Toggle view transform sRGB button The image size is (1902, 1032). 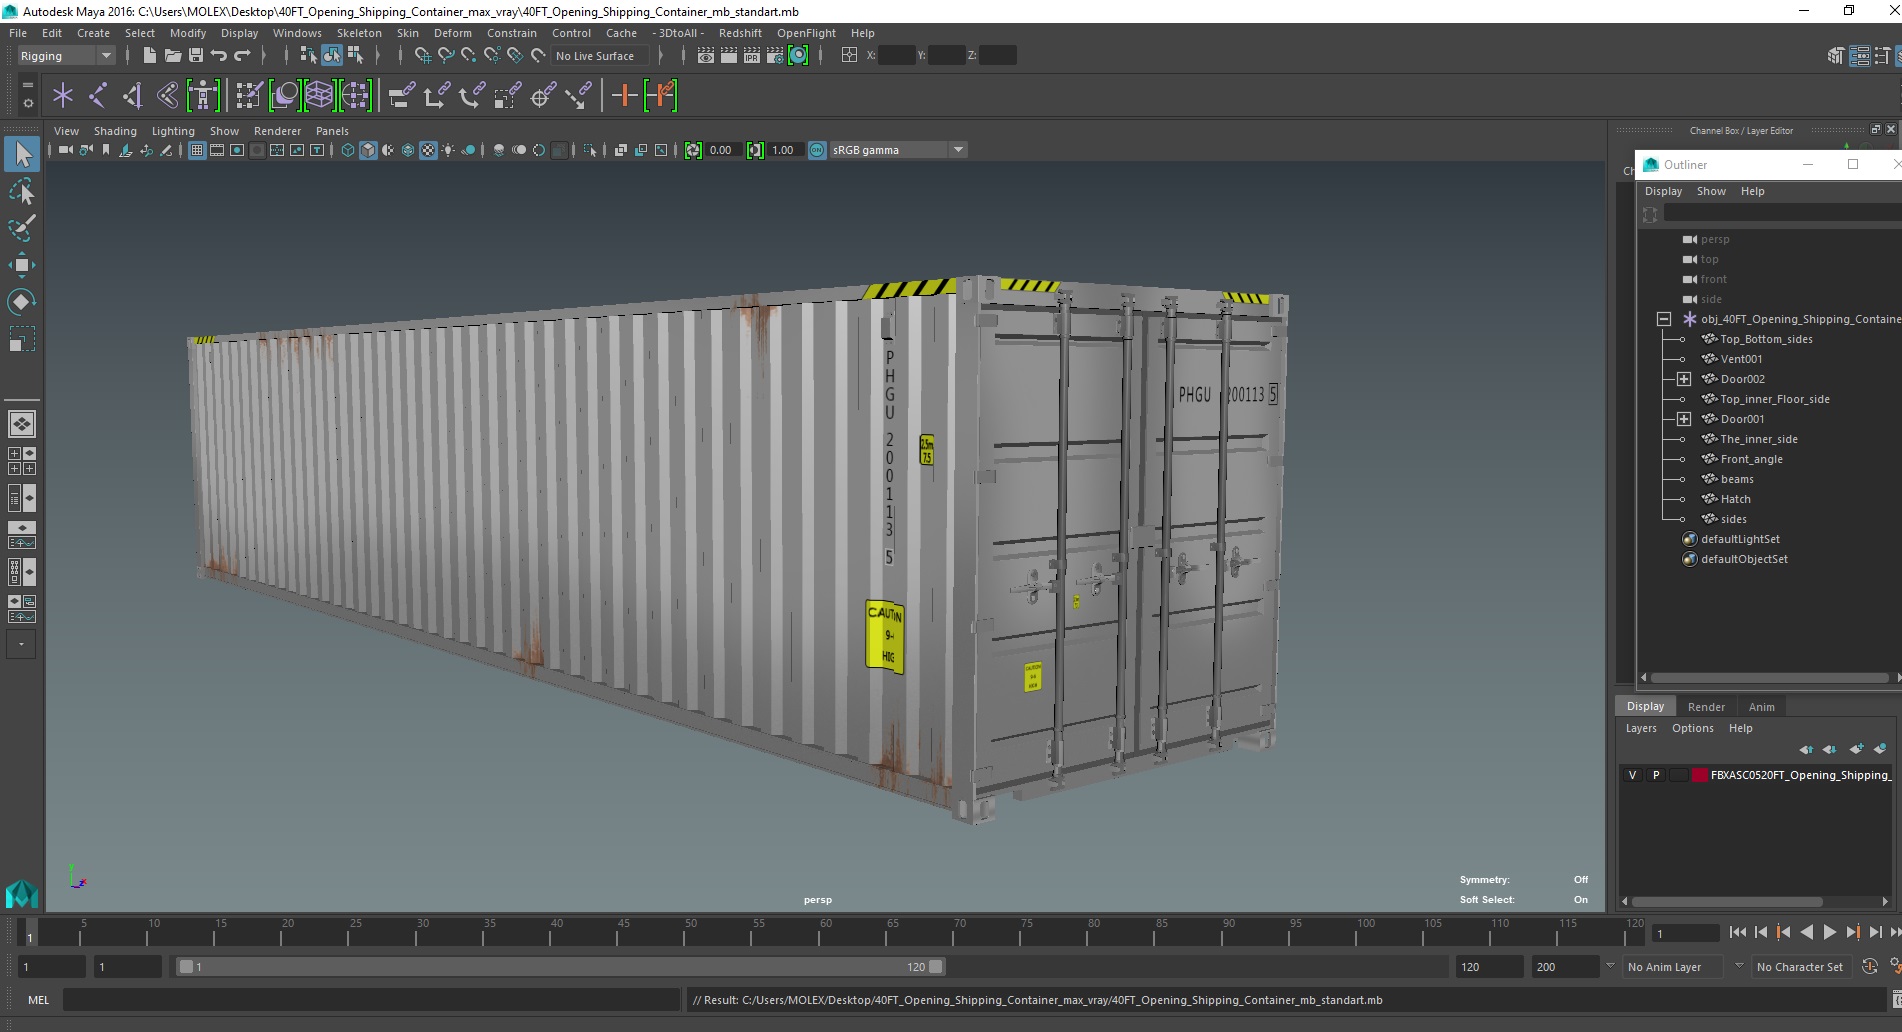pos(817,150)
